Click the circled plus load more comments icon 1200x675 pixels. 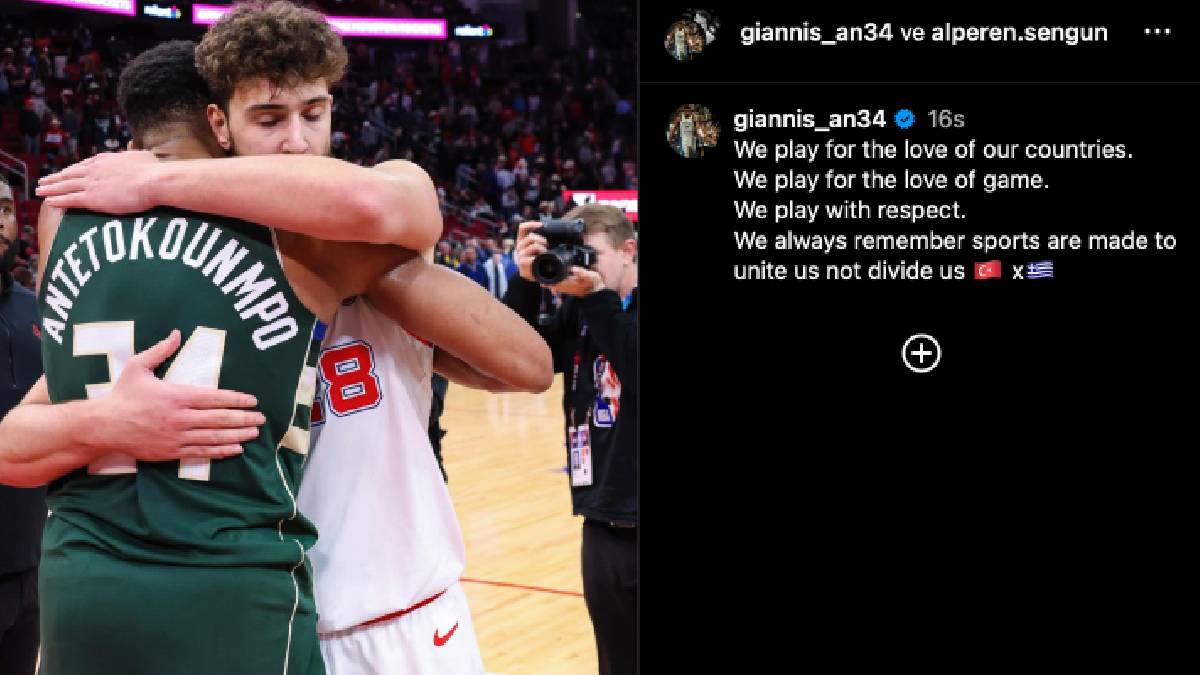click(x=921, y=353)
